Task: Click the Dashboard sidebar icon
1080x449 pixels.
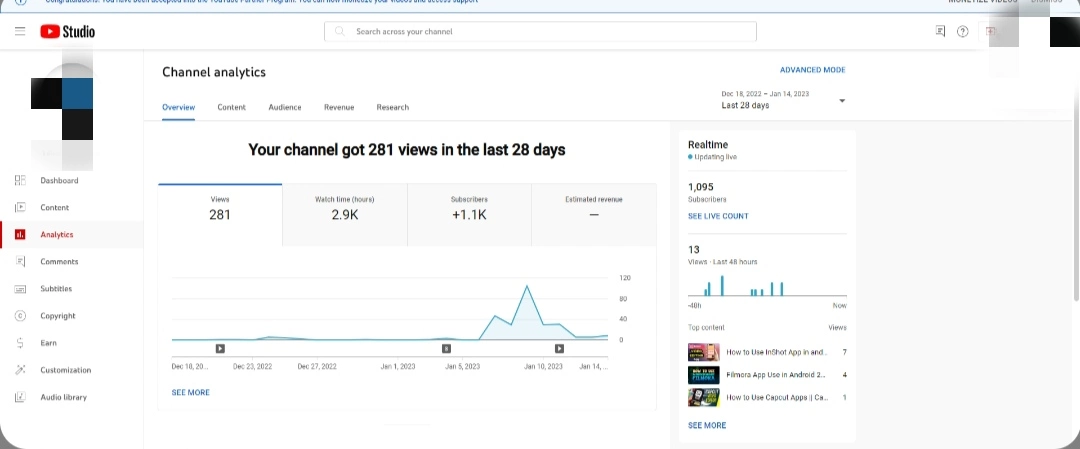Action: [x=20, y=180]
